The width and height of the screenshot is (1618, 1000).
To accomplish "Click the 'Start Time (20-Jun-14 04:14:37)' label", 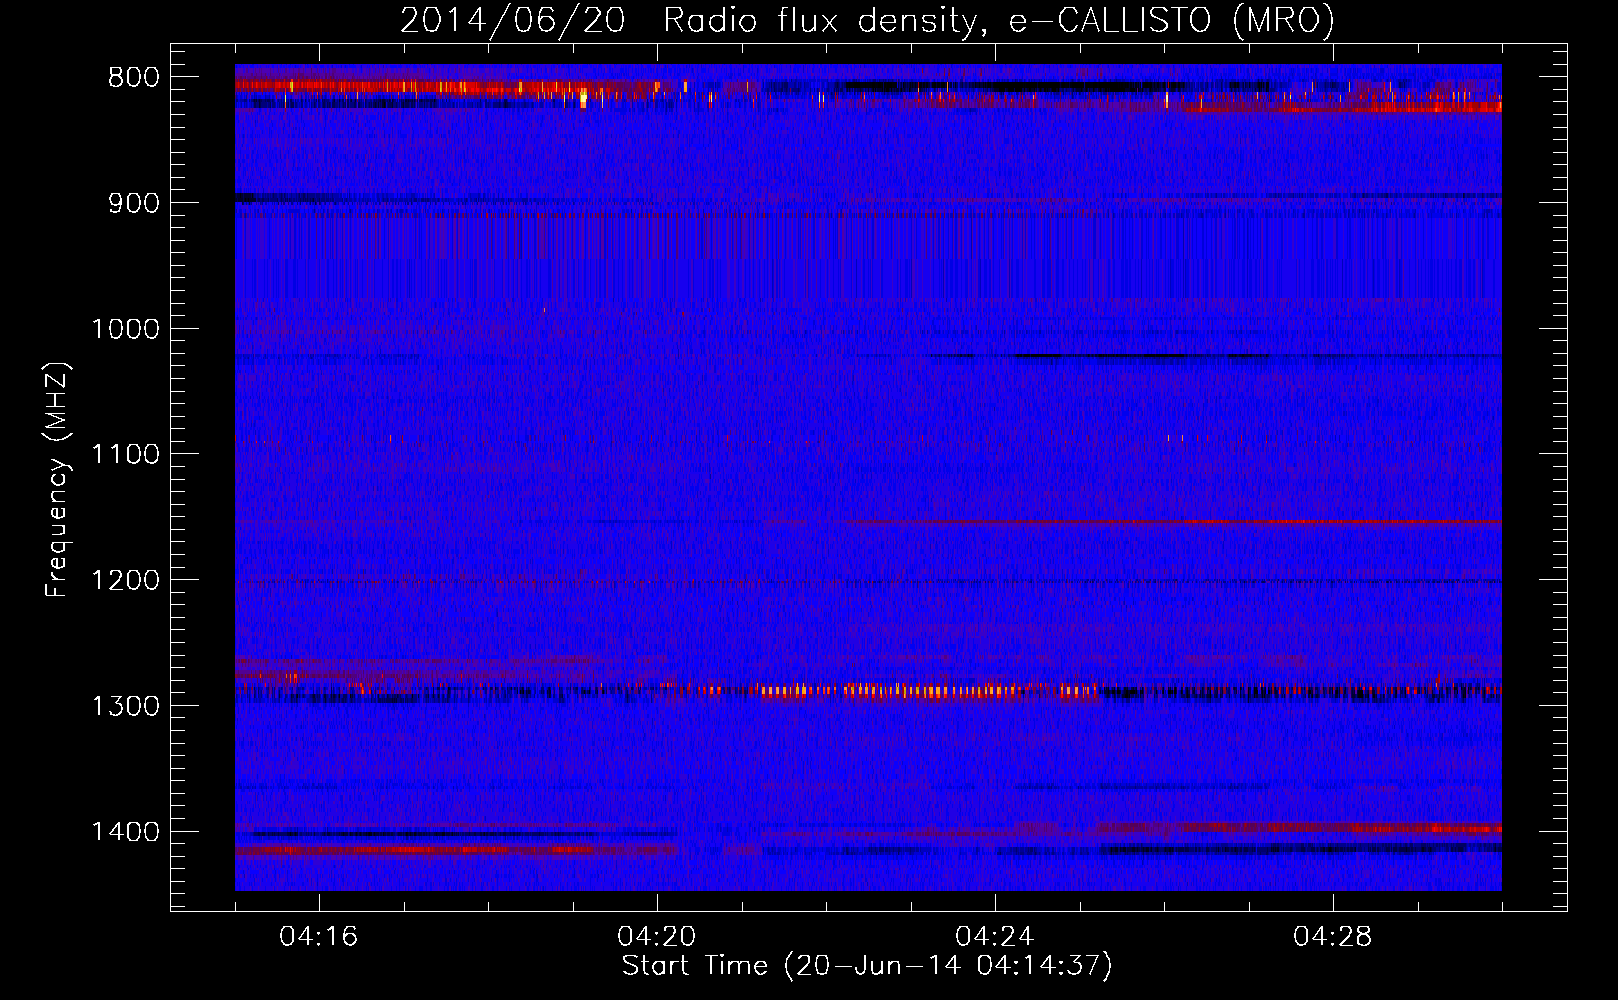I will 867,966.
